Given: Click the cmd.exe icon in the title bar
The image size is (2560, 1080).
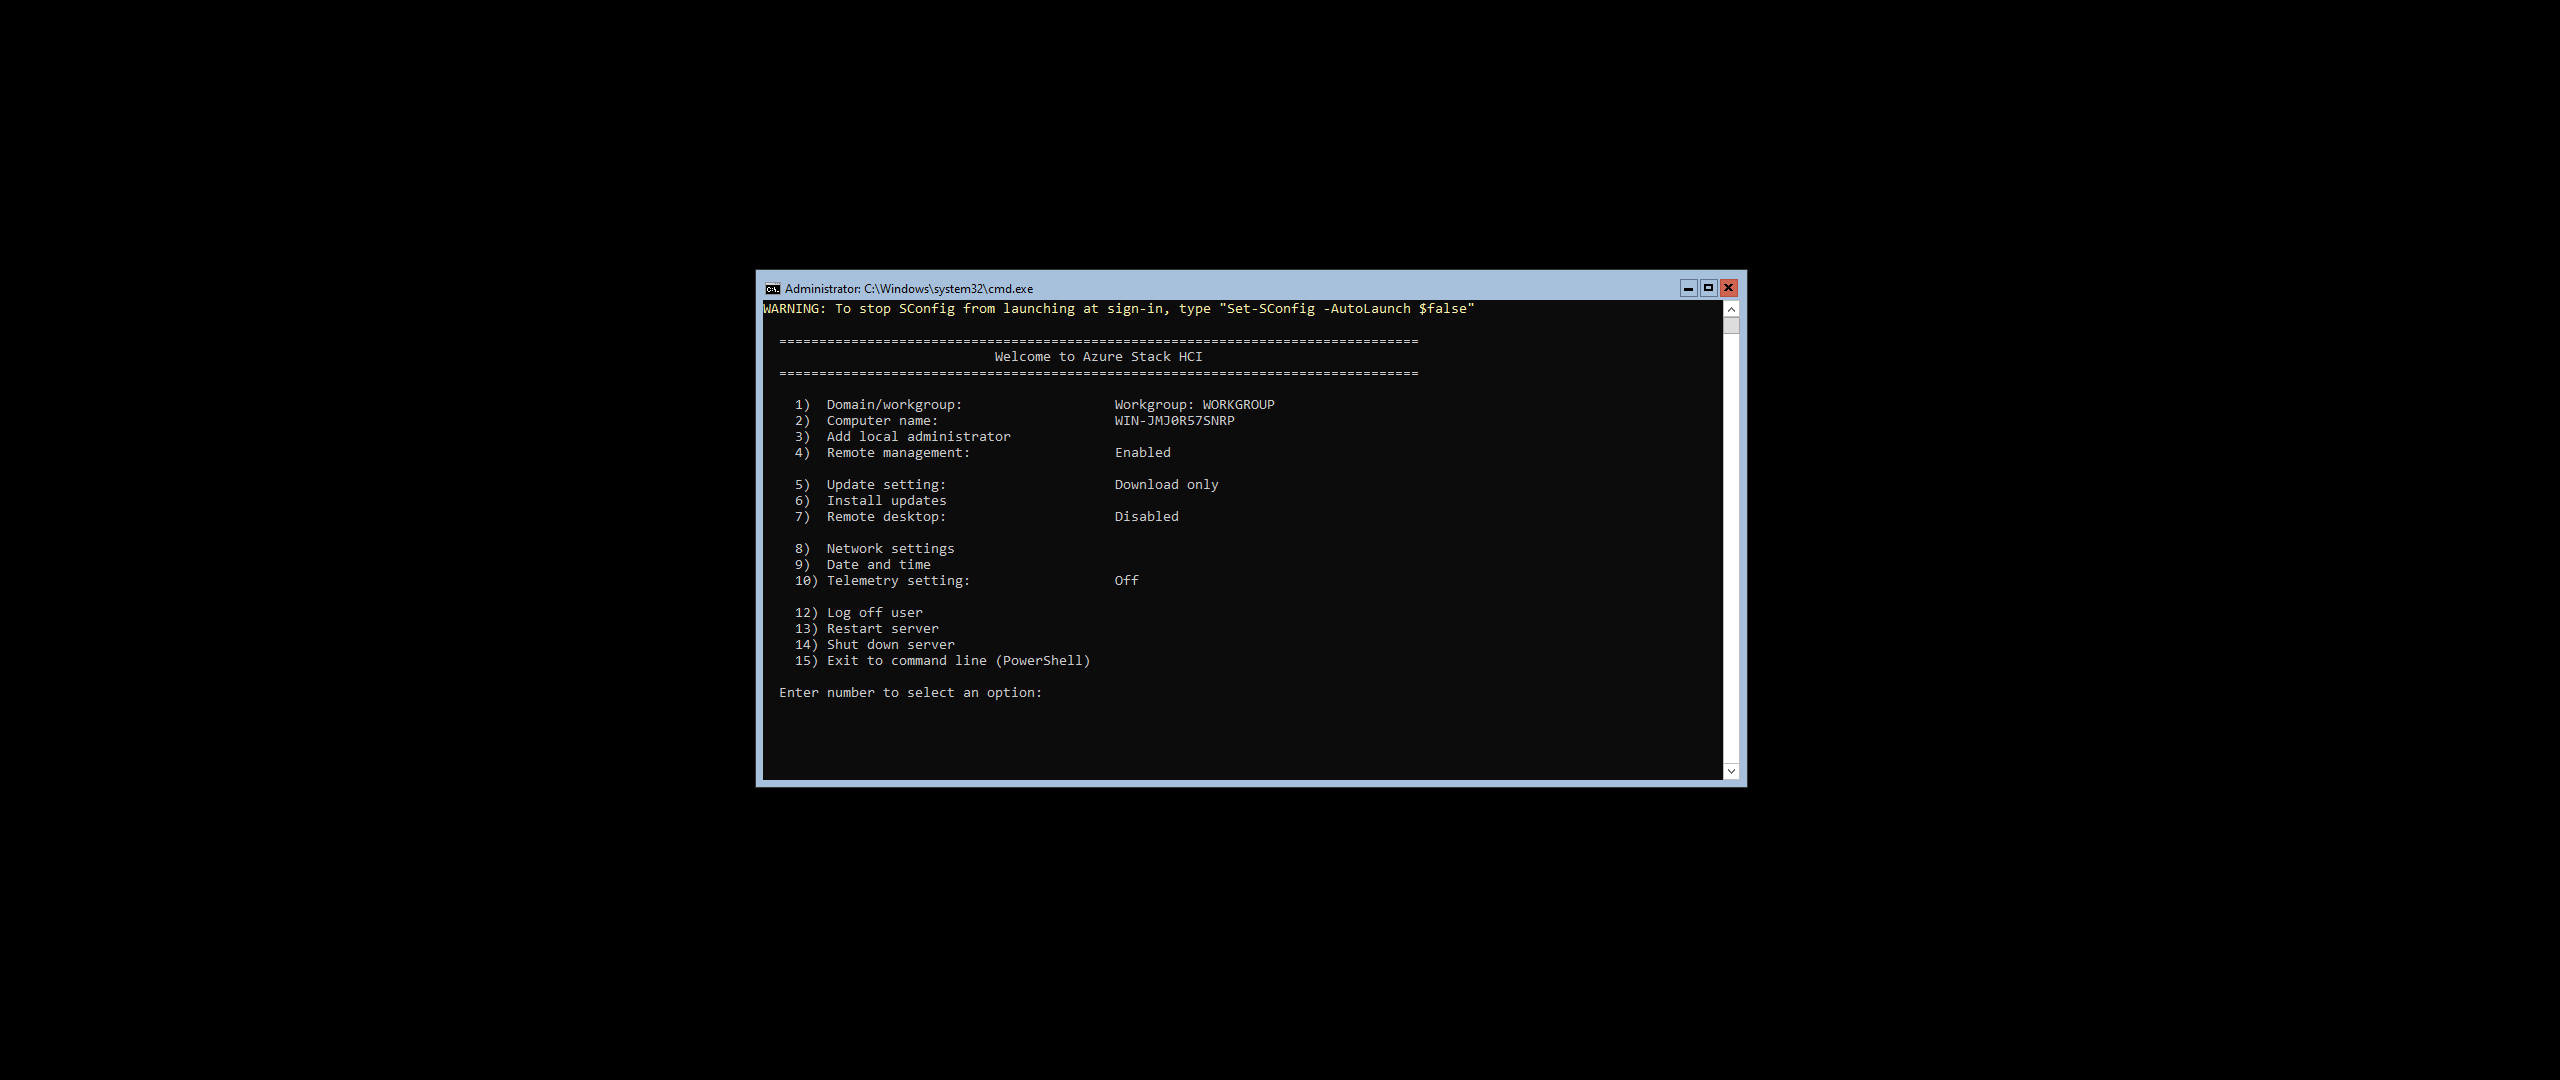Looking at the screenshot, I should 772,289.
